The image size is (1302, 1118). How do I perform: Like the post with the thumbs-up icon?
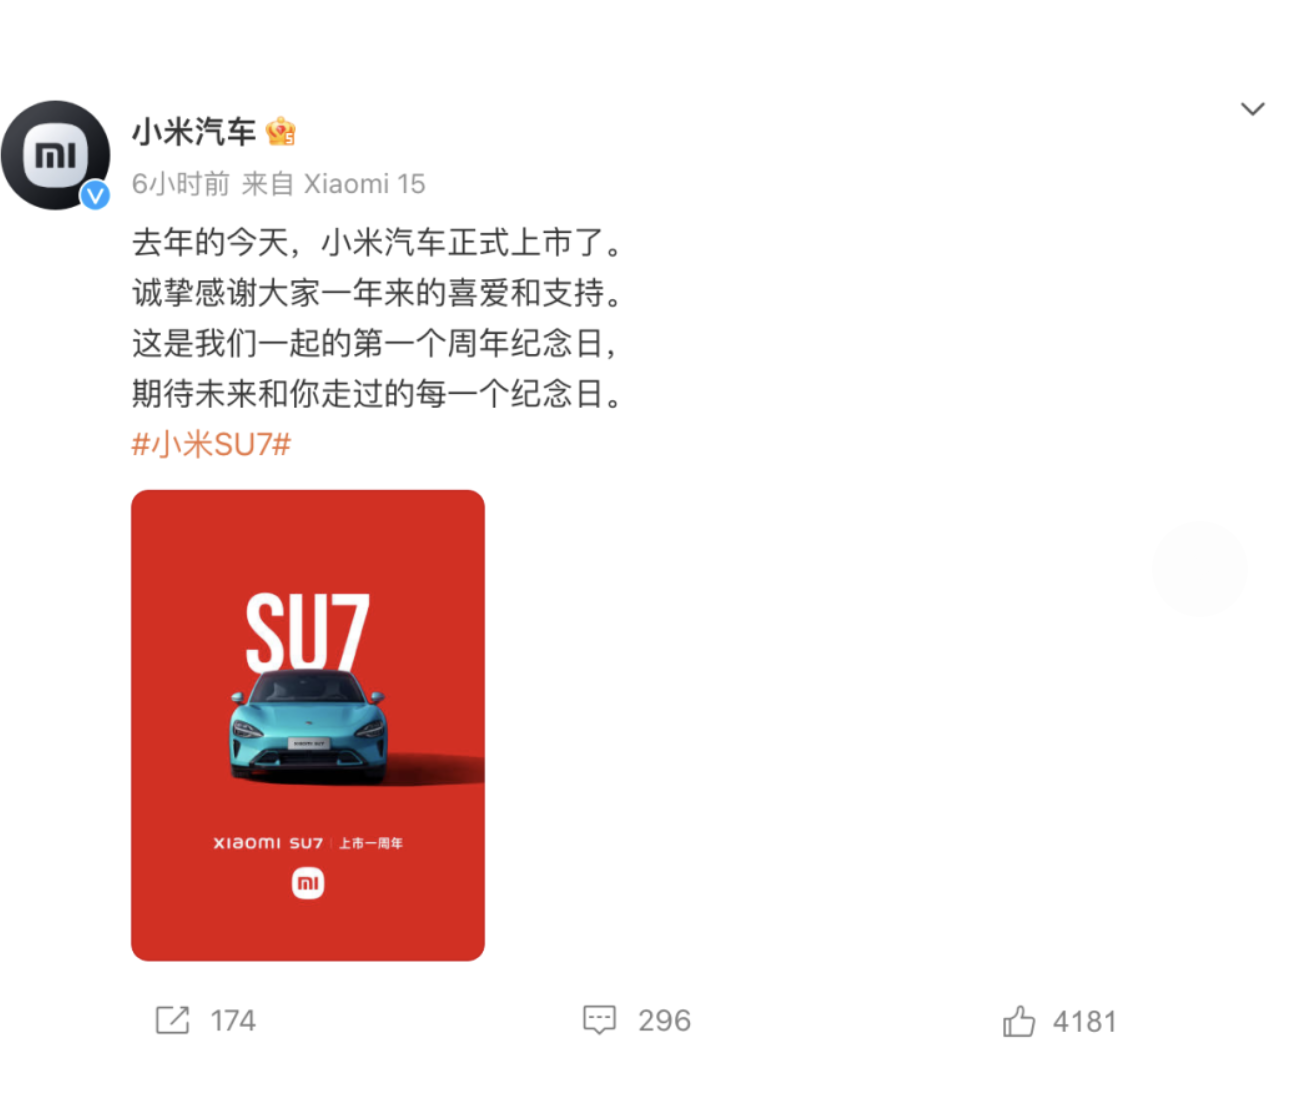point(1019,1021)
